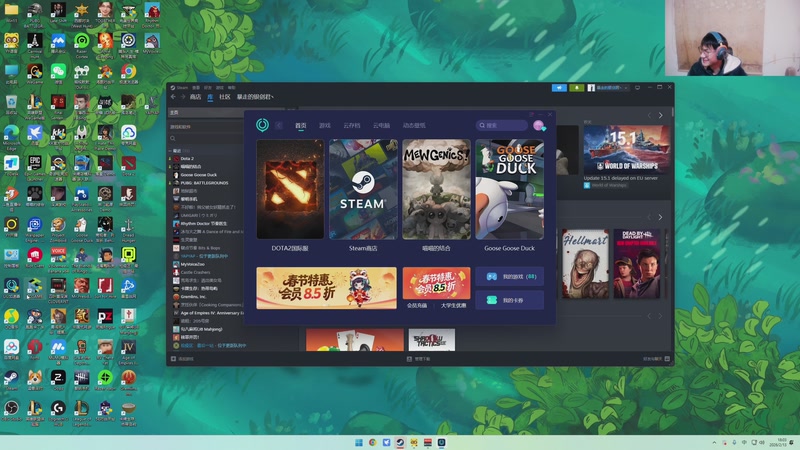The image size is (800, 450).
Task: Select Dota 2 in Steam library list
Action: [187, 159]
